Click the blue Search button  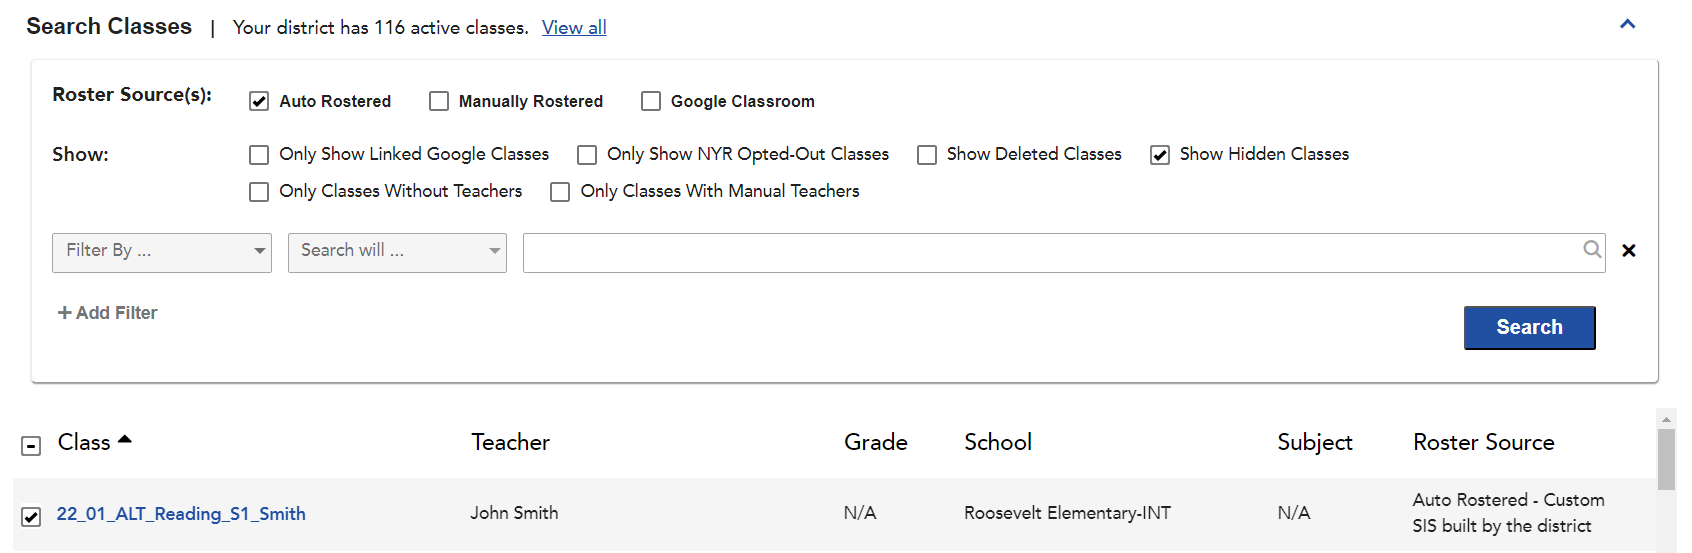pyautogui.click(x=1529, y=328)
